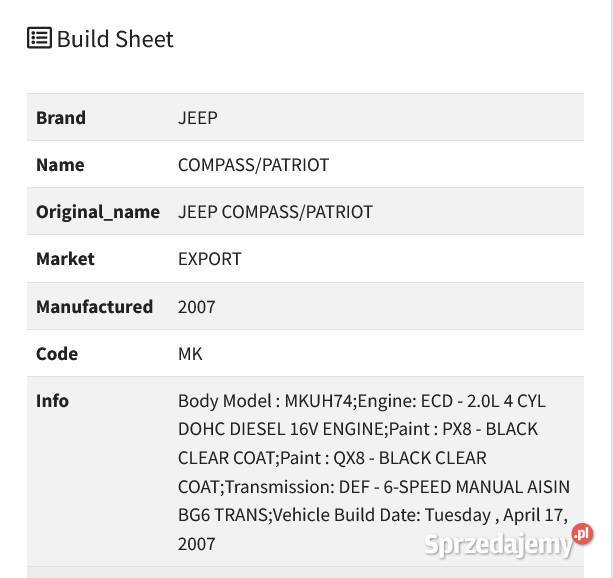Click the 2007 manufactured year value
This screenshot has width=613, height=578.
coord(196,306)
